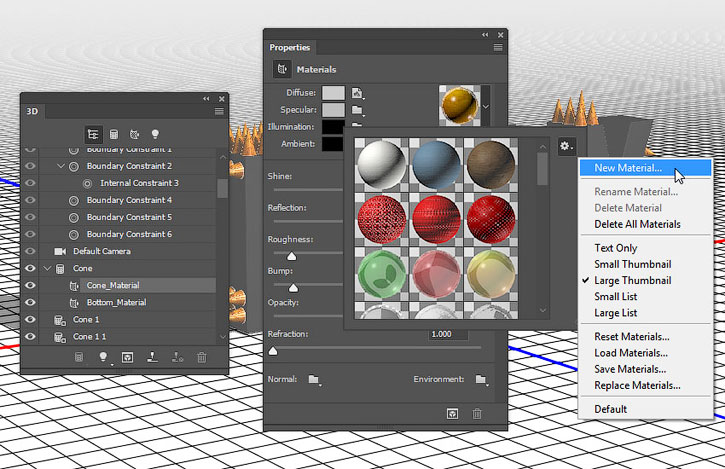725x469 pixels.
Task: Collapse the Properties panel with double arrows
Action: 485,35
